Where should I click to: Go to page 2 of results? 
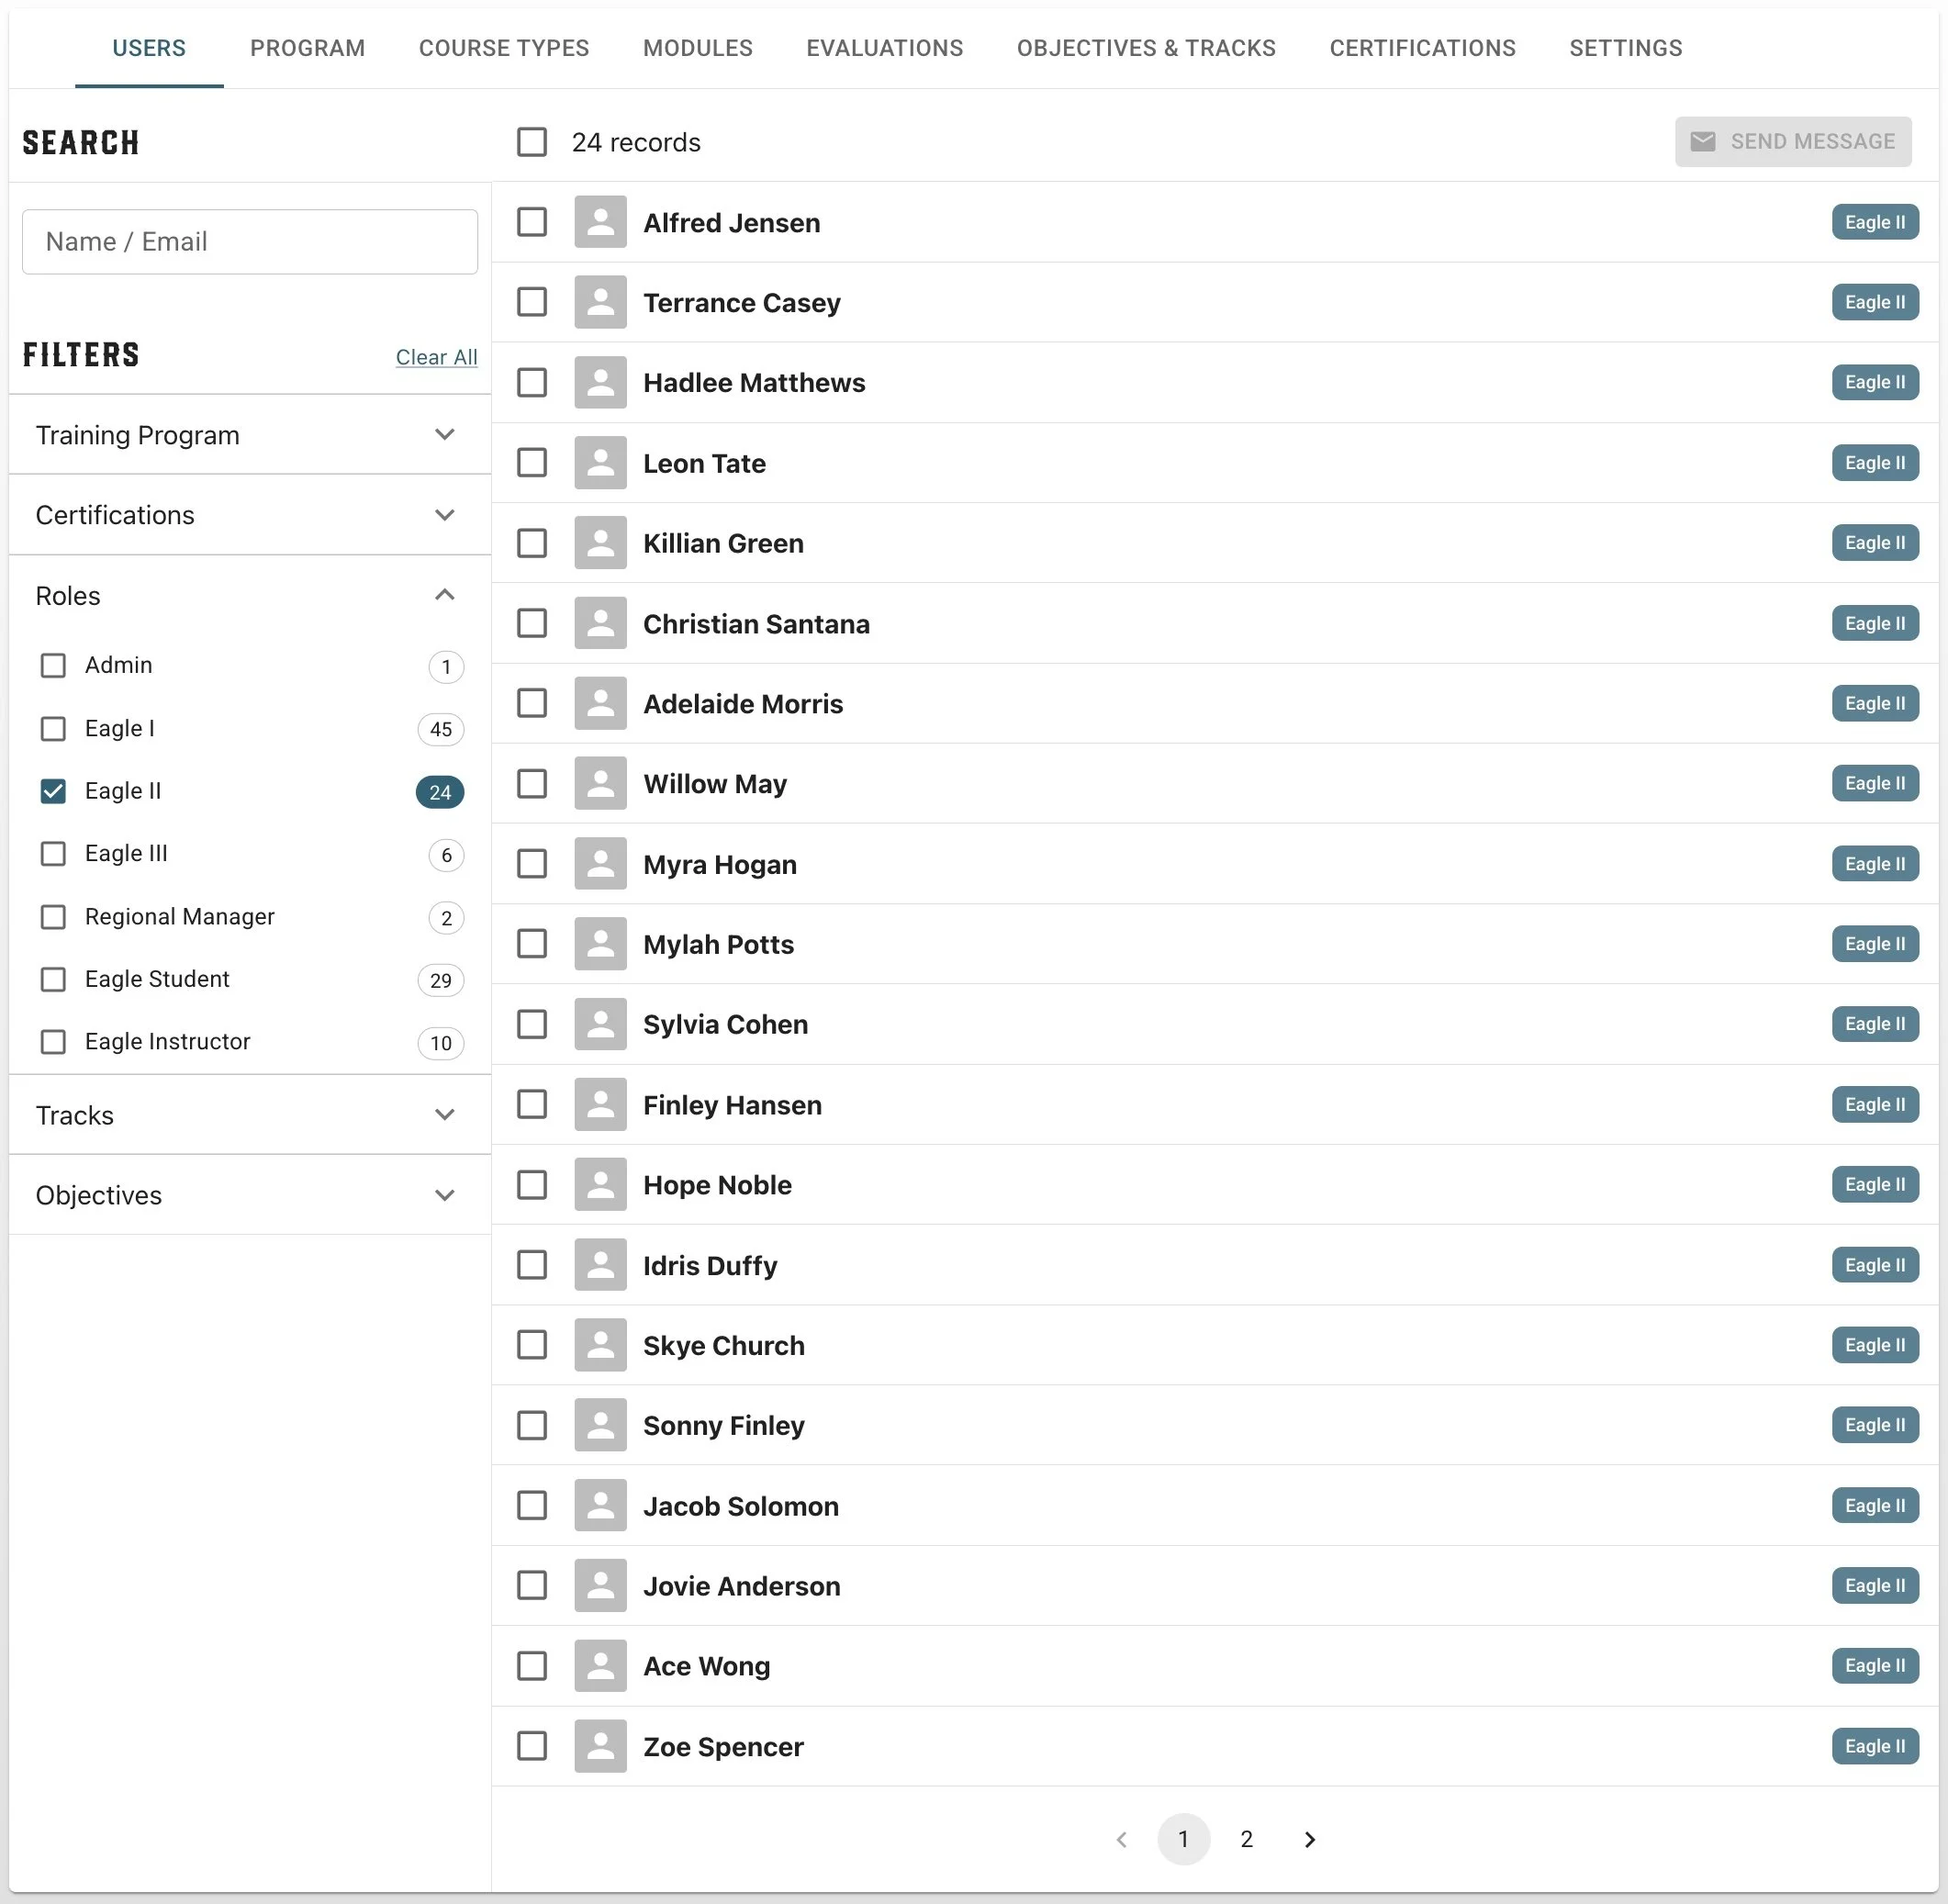click(1246, 1839)
